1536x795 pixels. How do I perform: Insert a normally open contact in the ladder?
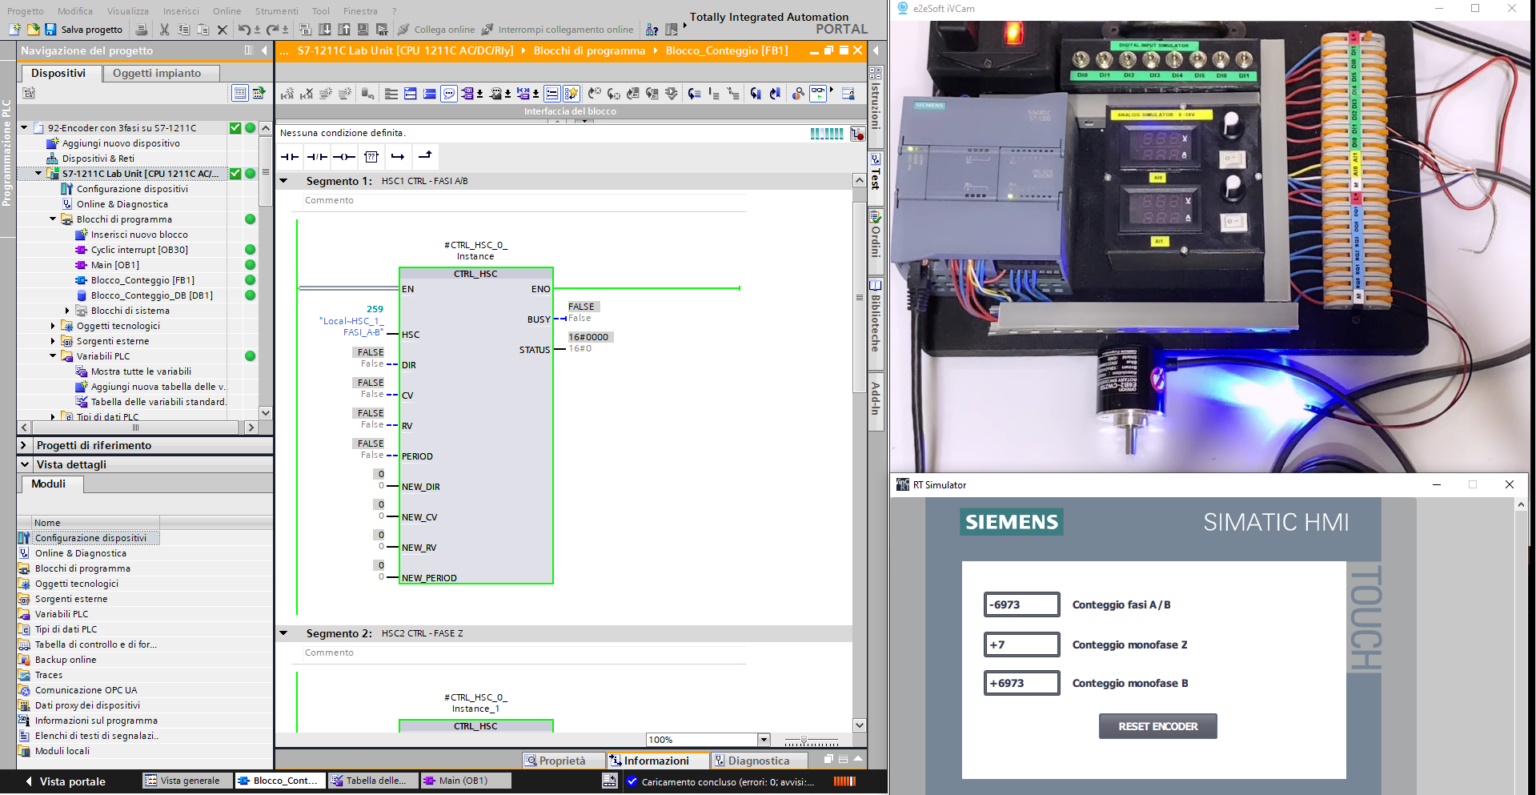tap(289, 156)
